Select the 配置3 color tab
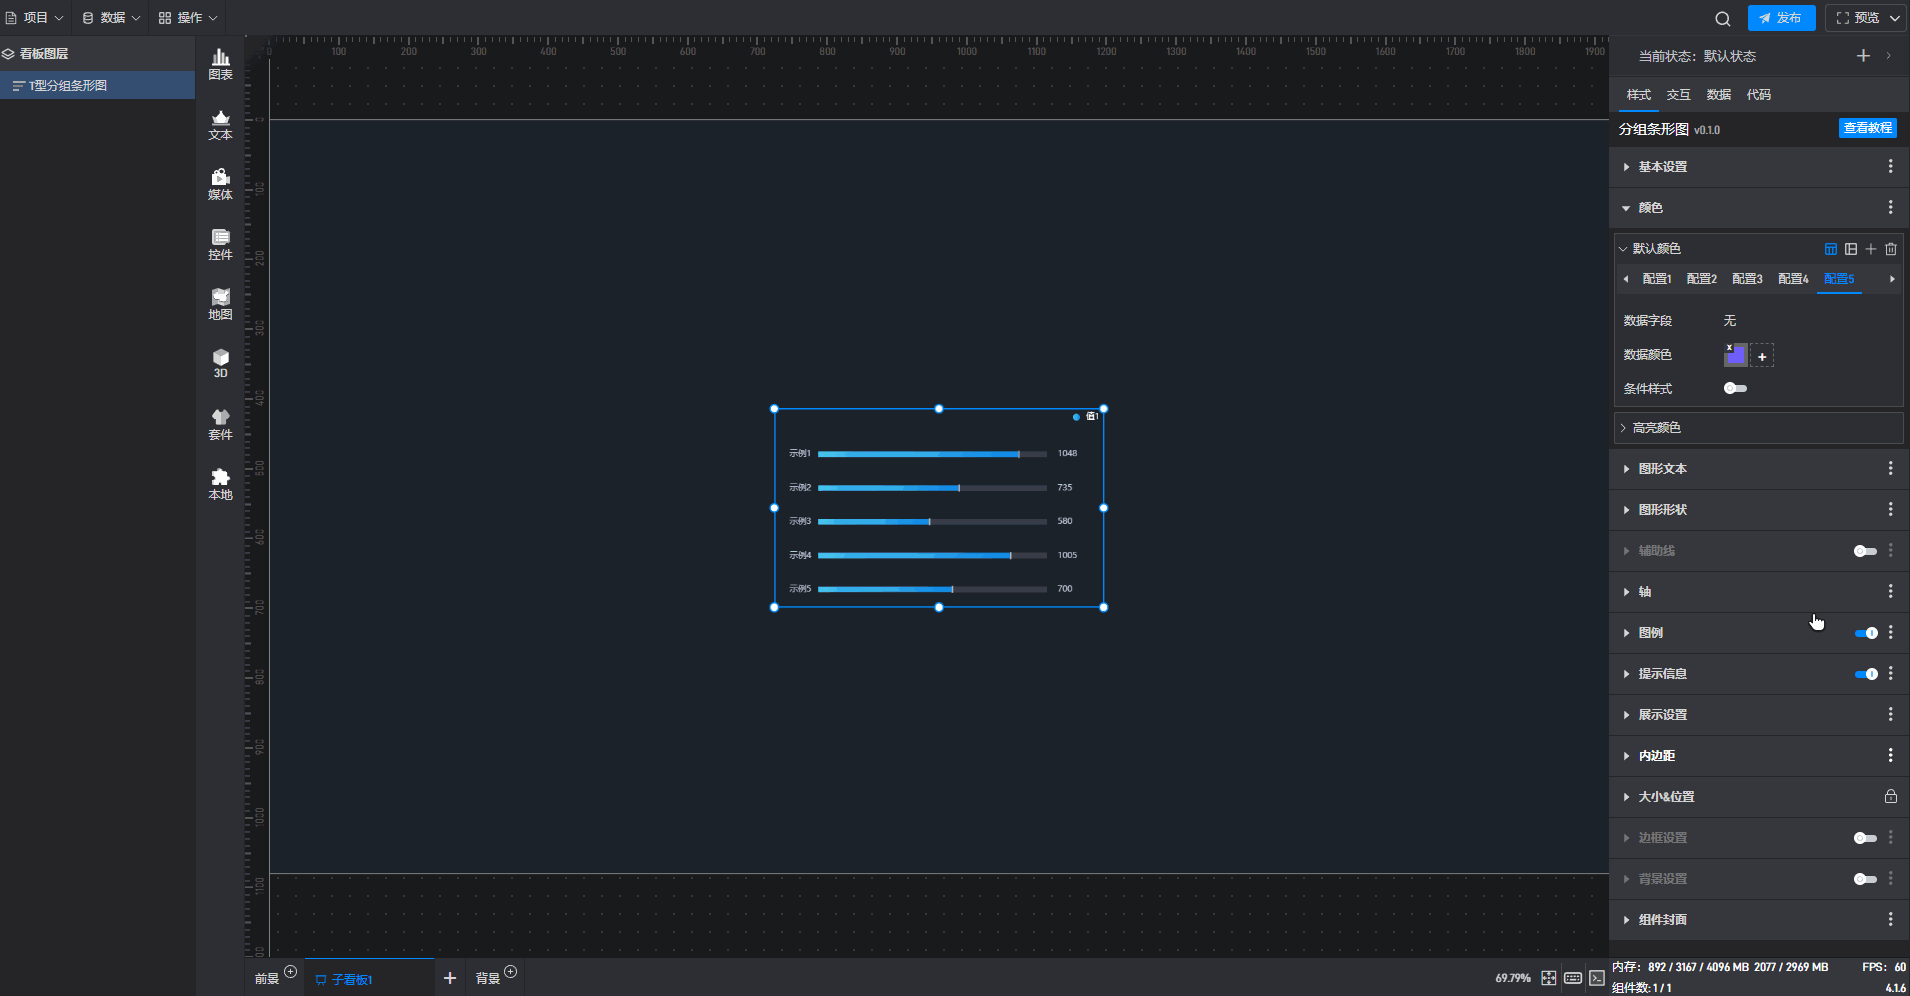 (x=1747, y=279)
